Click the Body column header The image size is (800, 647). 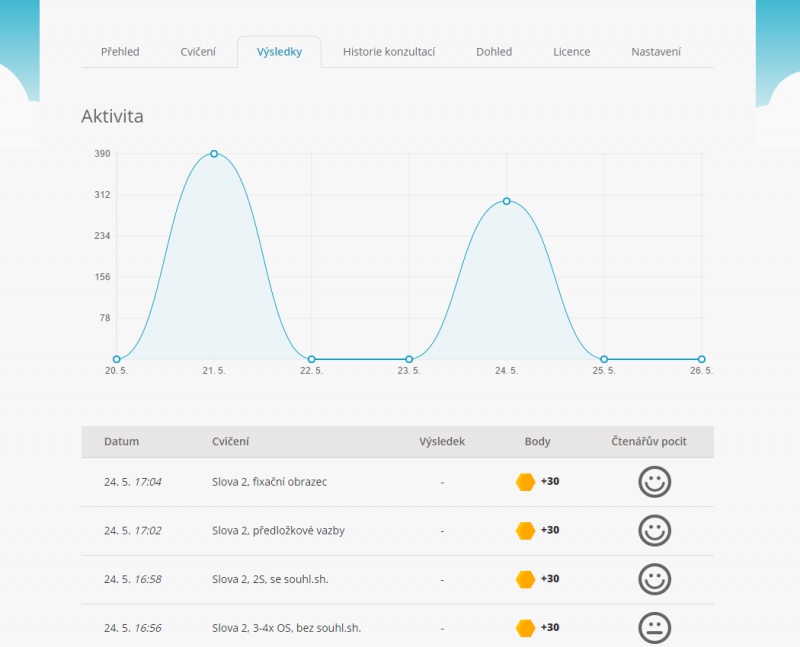[537, 441]
